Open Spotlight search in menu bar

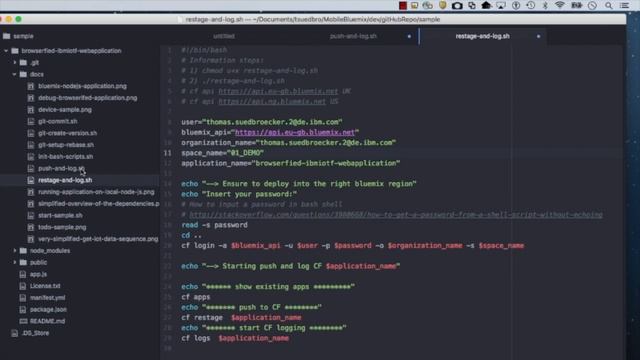[609, 5]
